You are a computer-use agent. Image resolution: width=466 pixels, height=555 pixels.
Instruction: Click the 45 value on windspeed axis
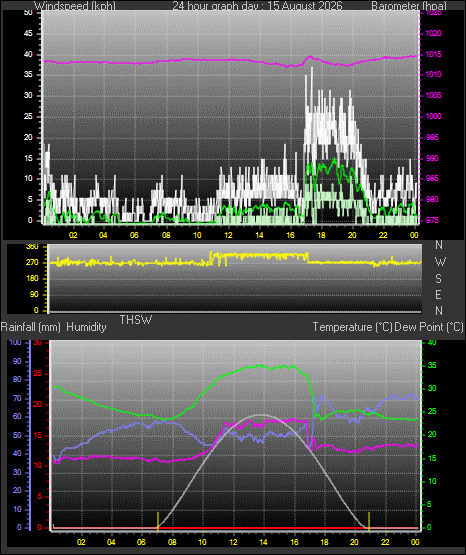click(x=28, y=34)
